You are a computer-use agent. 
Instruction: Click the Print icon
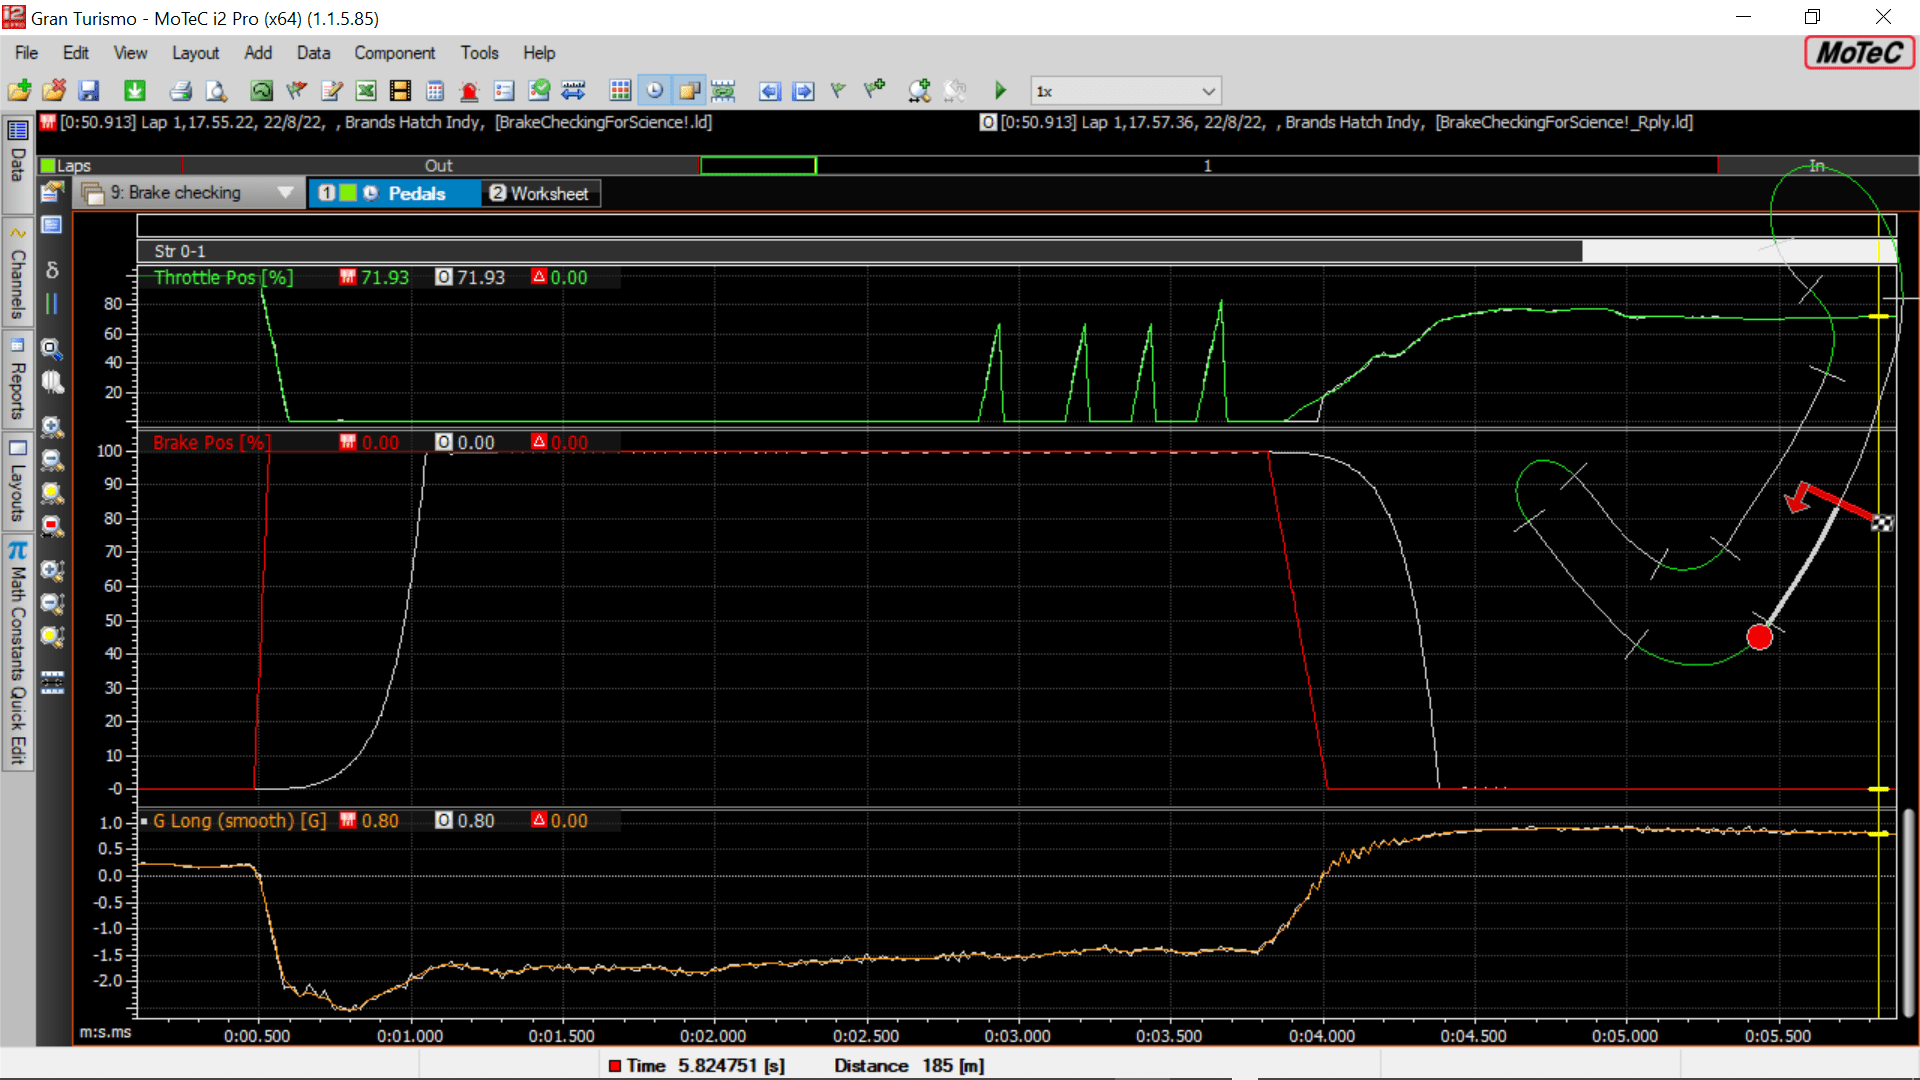(x=181, y=91)
